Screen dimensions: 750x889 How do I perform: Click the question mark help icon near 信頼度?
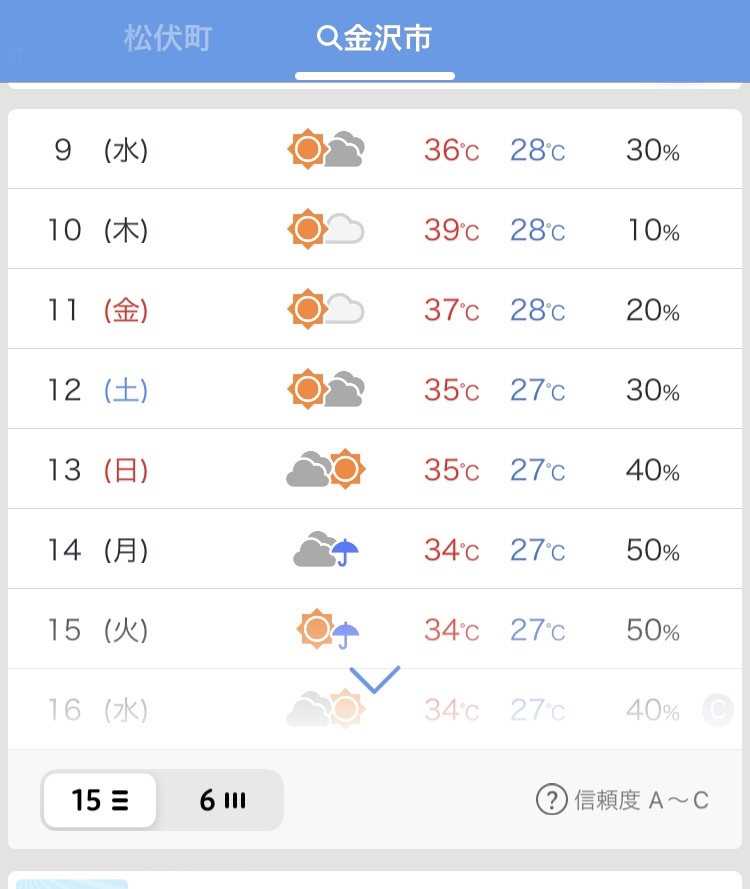pos(551,800)
